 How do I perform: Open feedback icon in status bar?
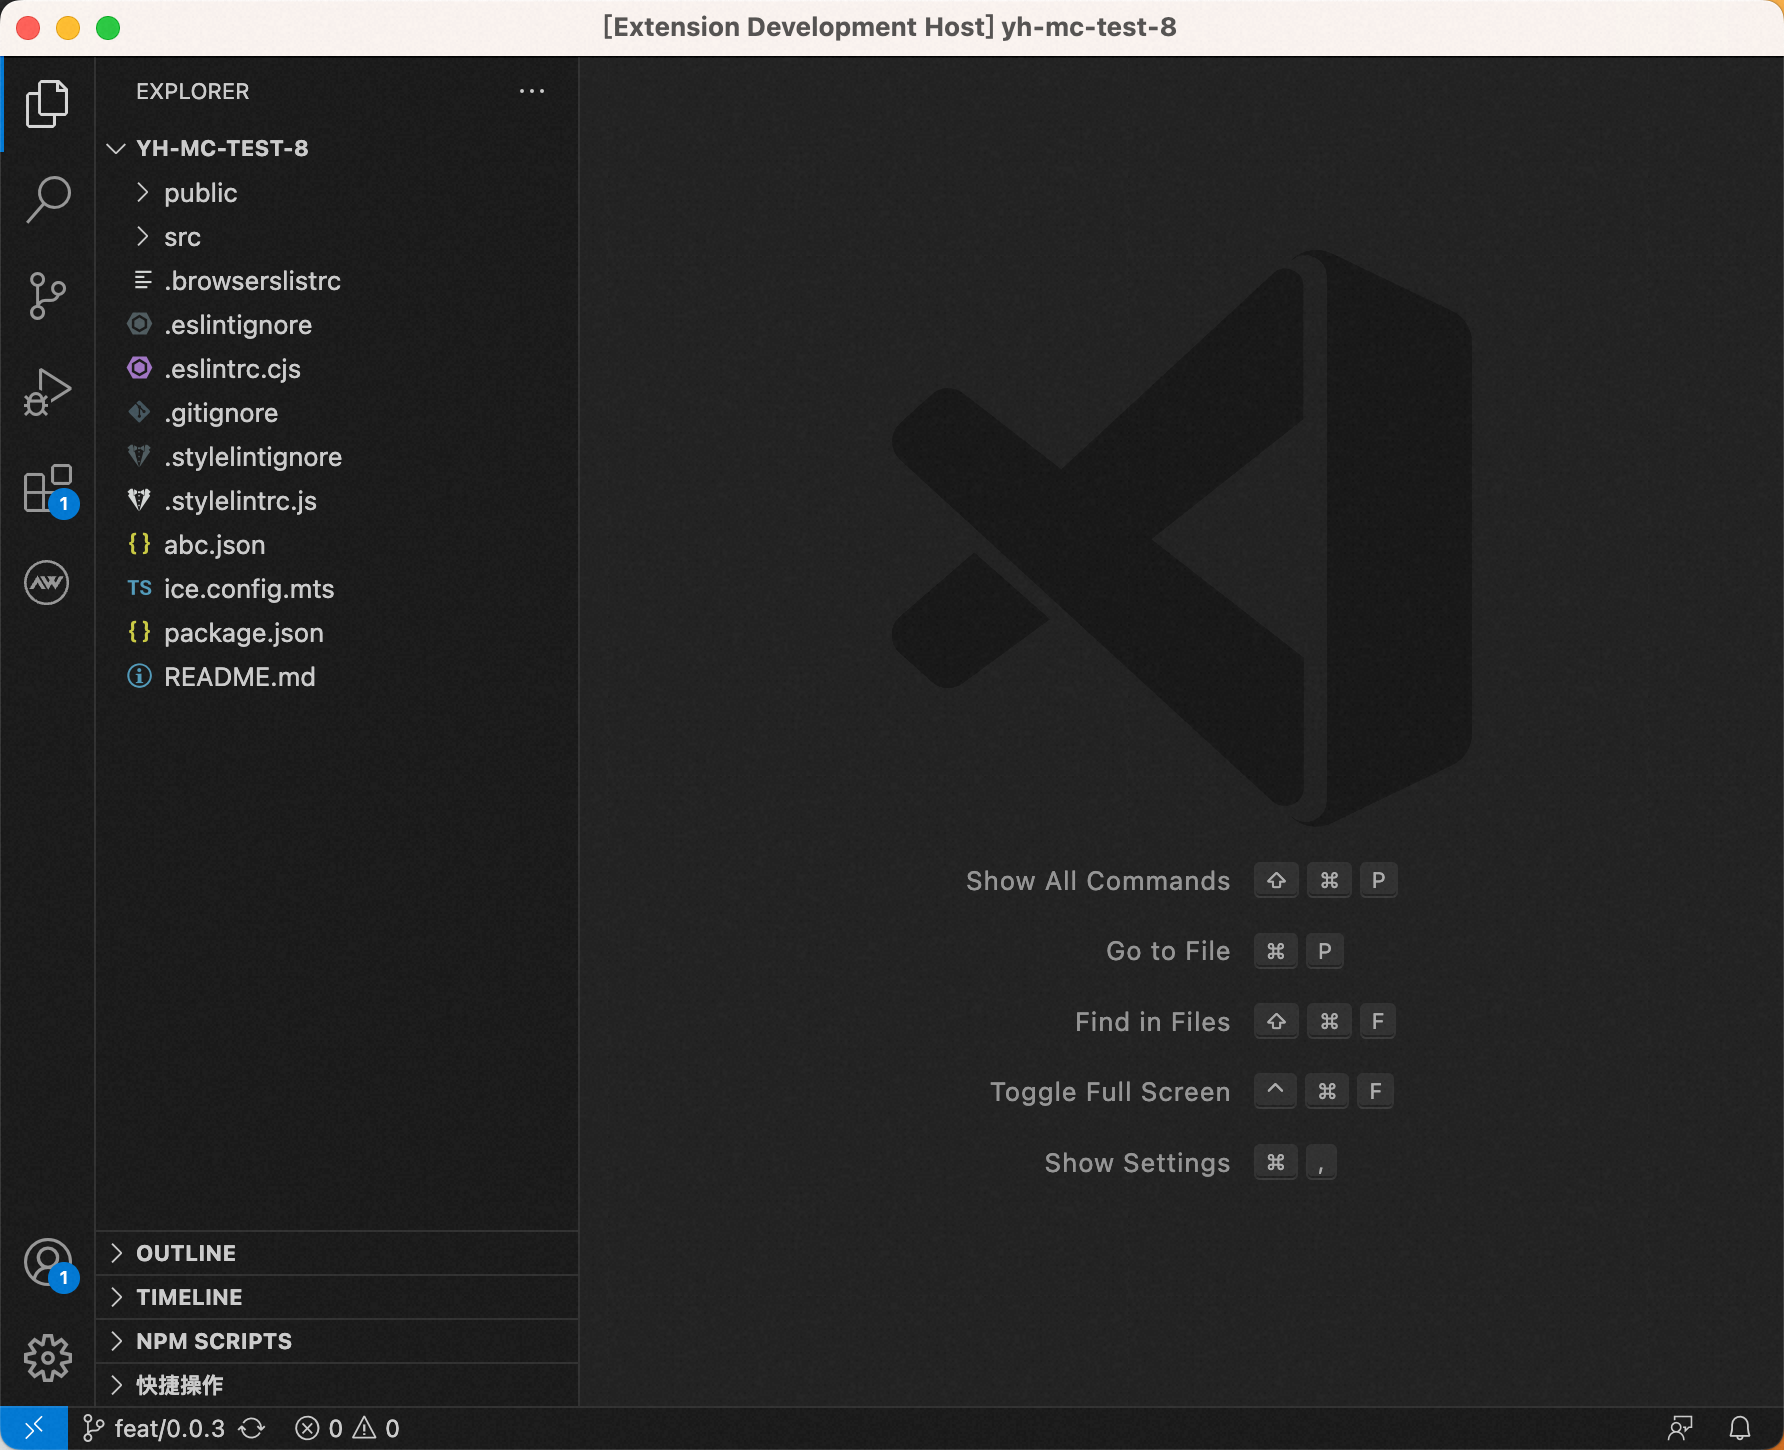(x=1680, y=1428)
